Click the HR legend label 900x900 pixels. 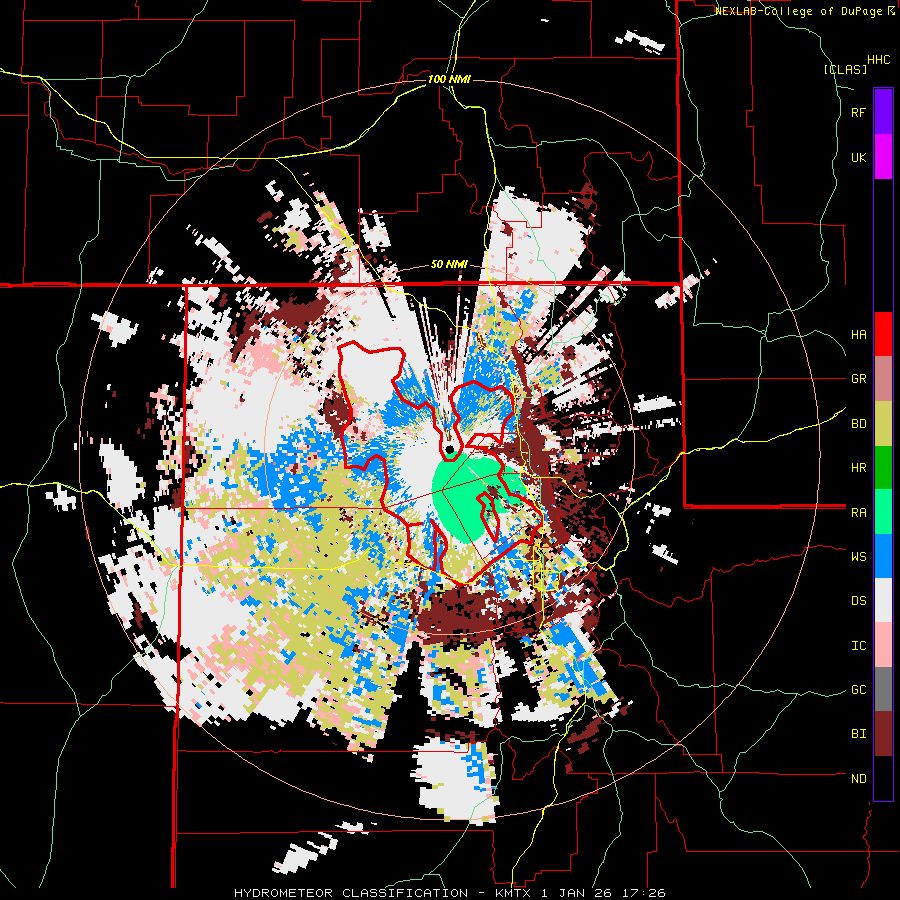click(x=858, y=468)
